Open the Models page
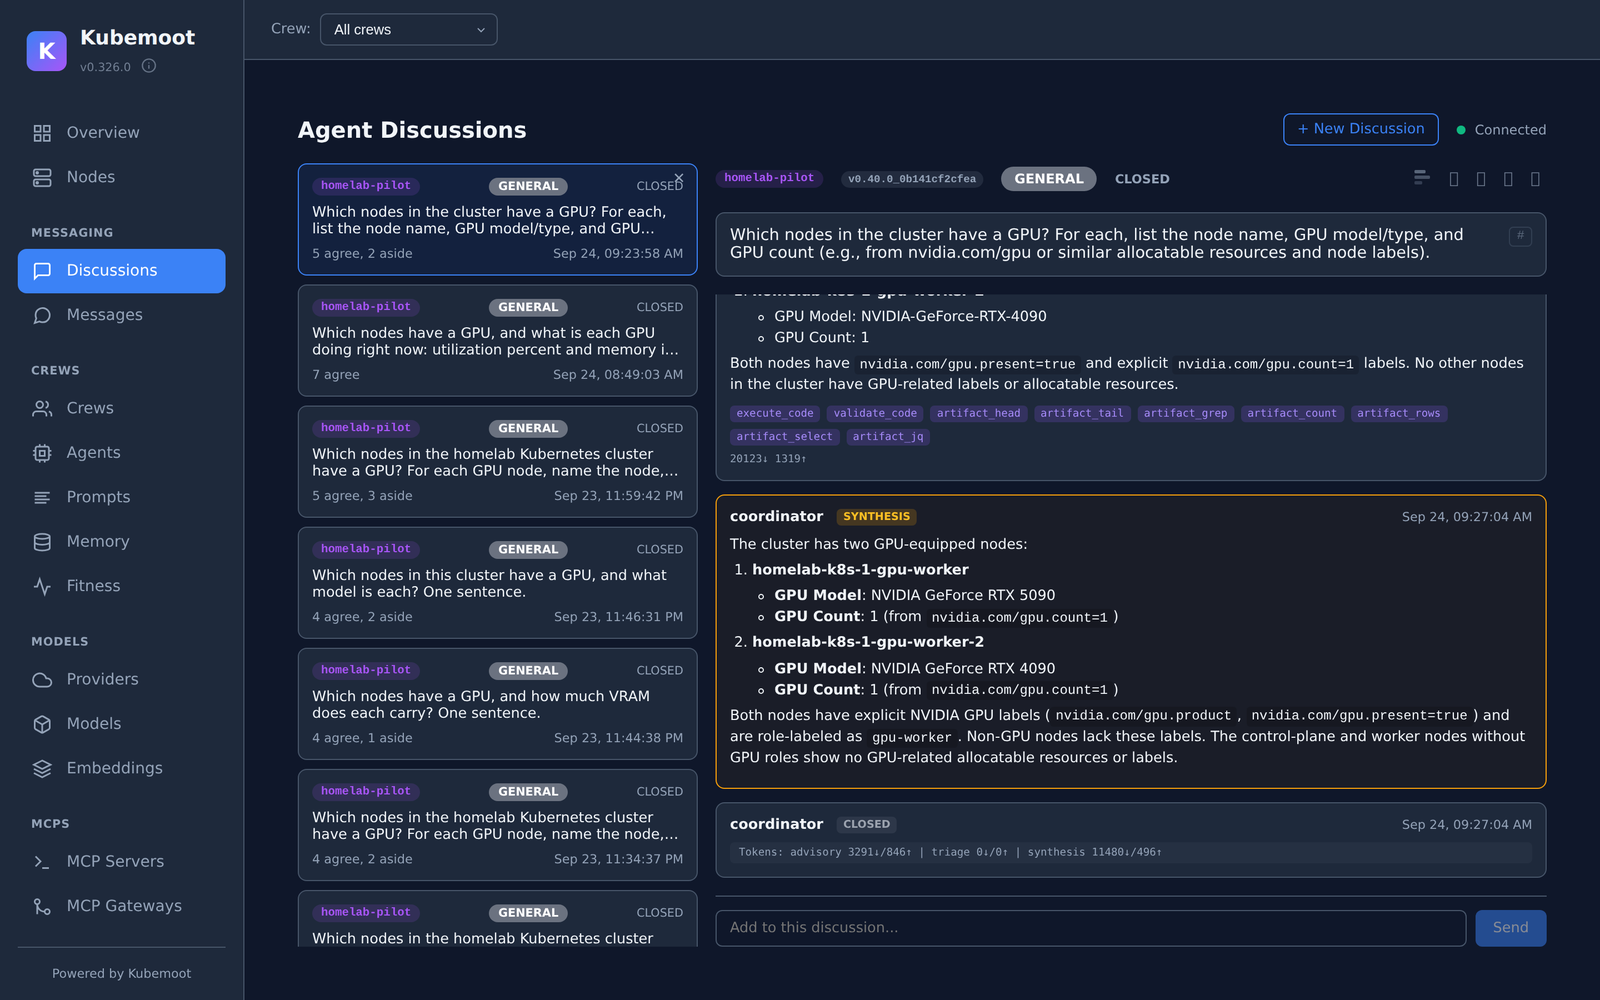 (121, 724)
